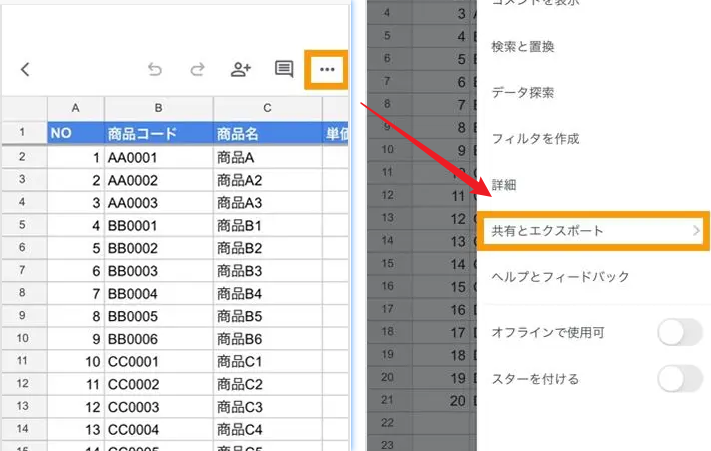
Task: Select cell 商品B3
Action: 268,271
